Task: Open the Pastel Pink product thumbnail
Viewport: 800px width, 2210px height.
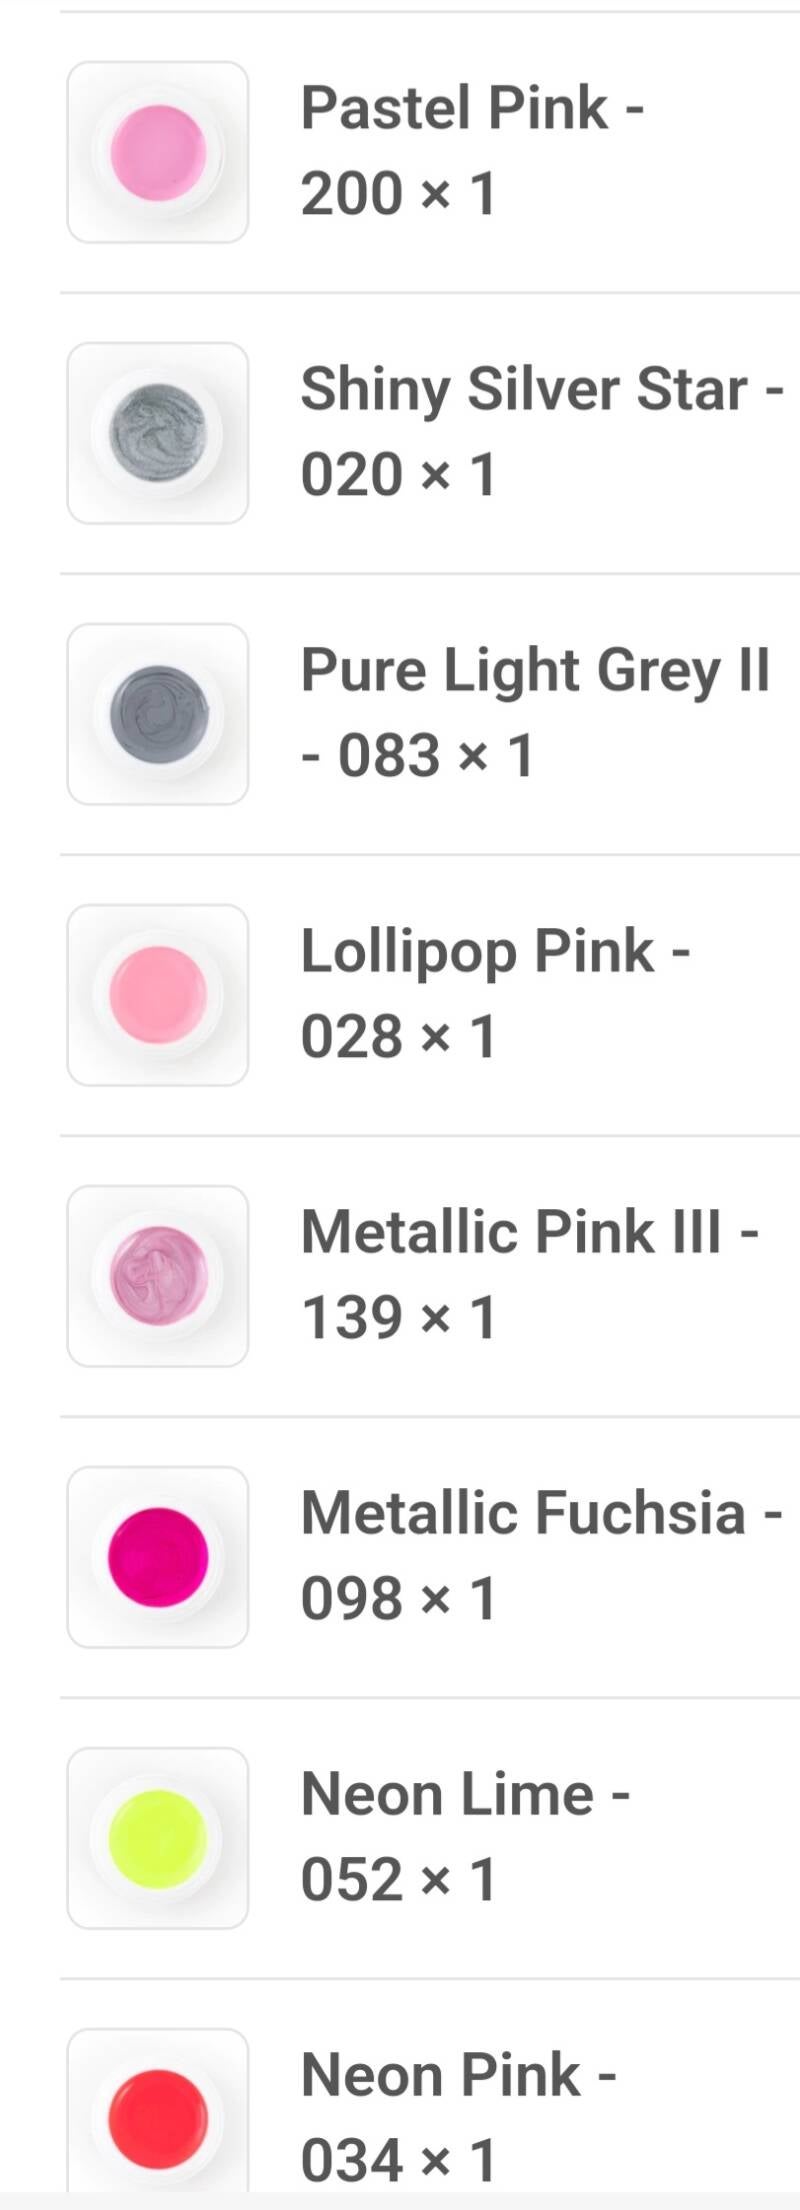Action: point(158,152)
